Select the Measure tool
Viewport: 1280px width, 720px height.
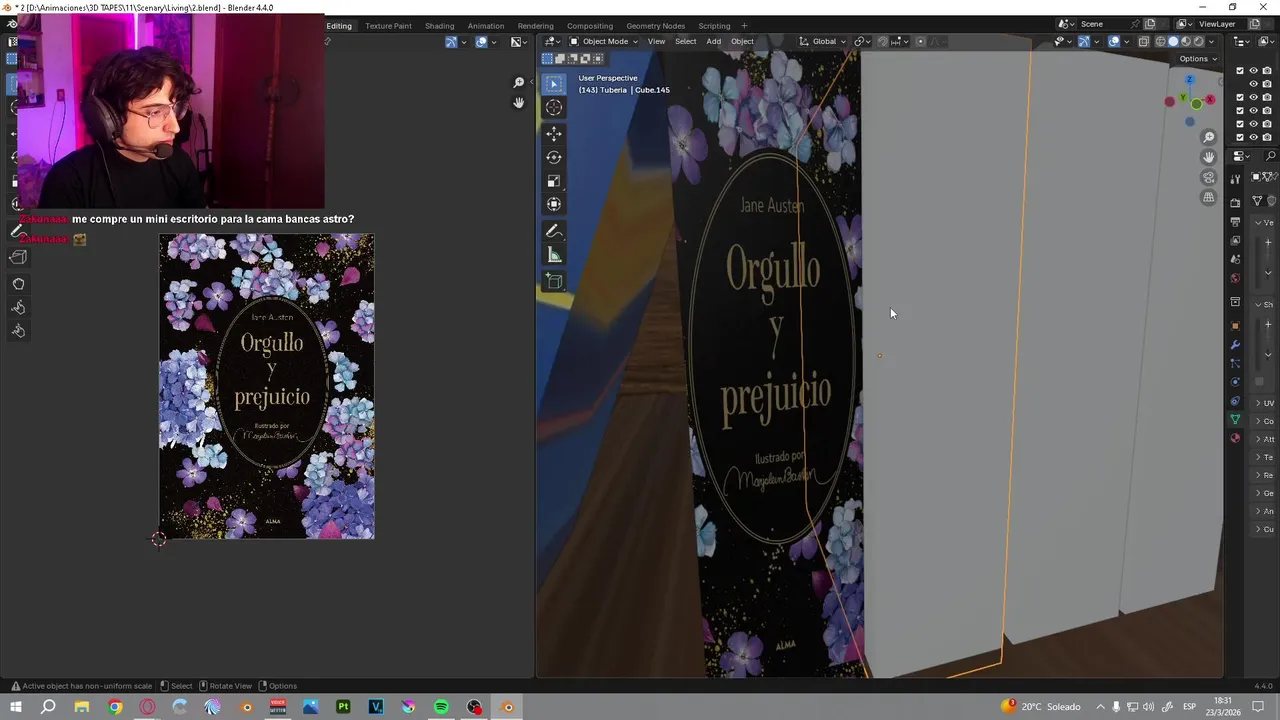tap(554, 255)
